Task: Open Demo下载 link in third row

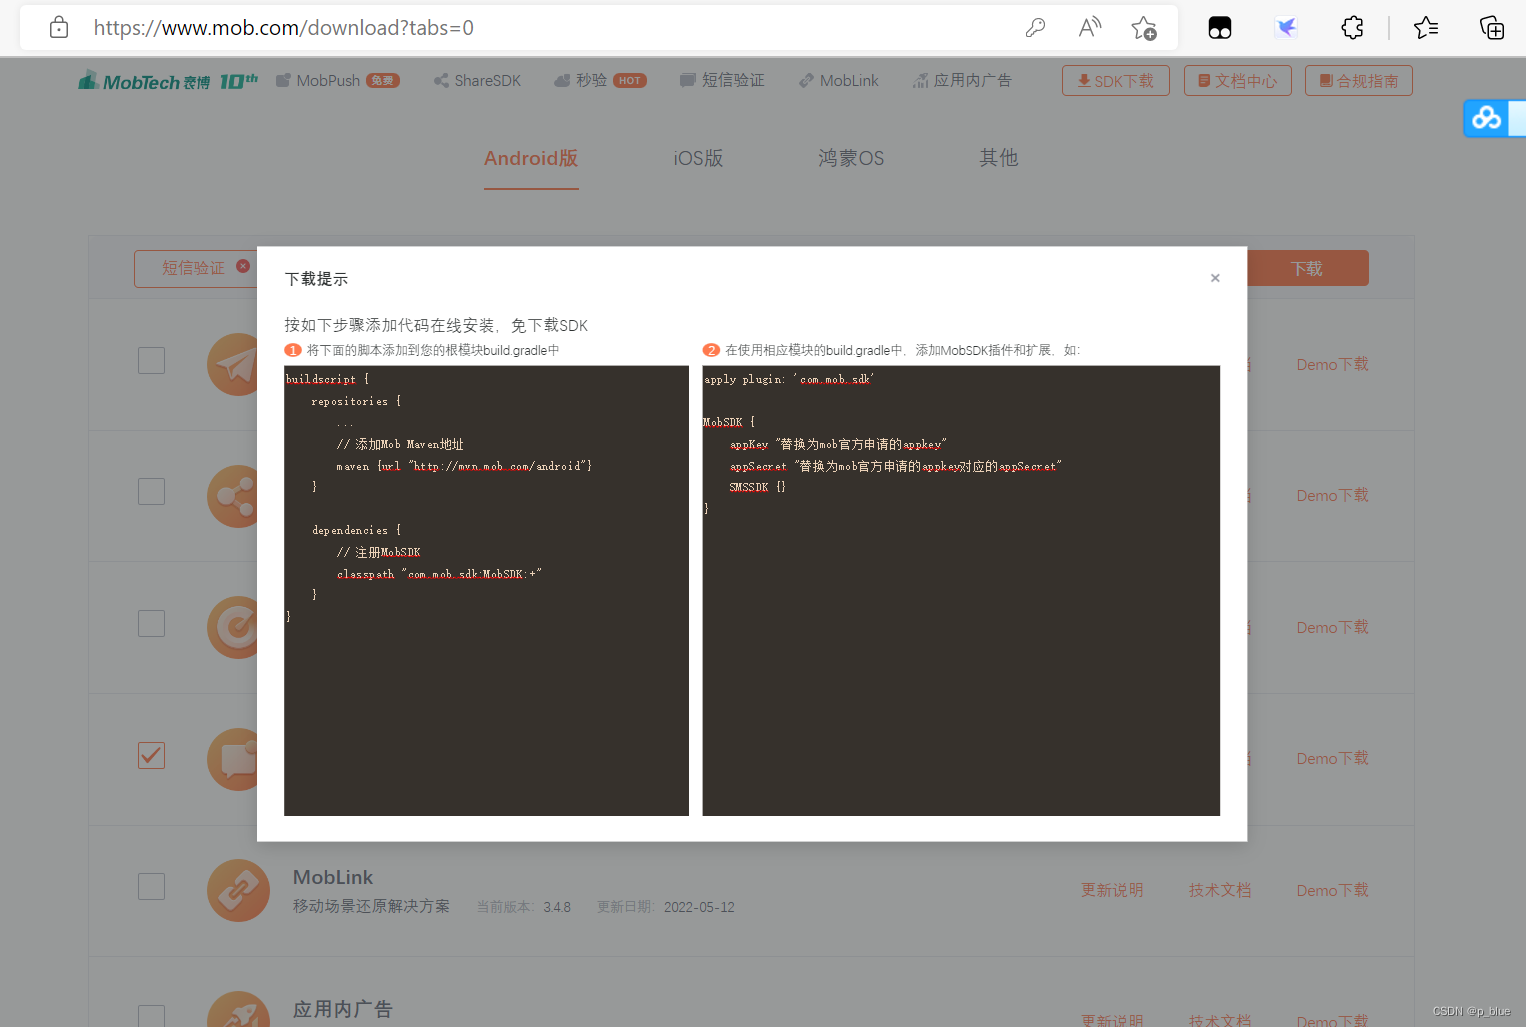Action: [x=1332, y=627]
